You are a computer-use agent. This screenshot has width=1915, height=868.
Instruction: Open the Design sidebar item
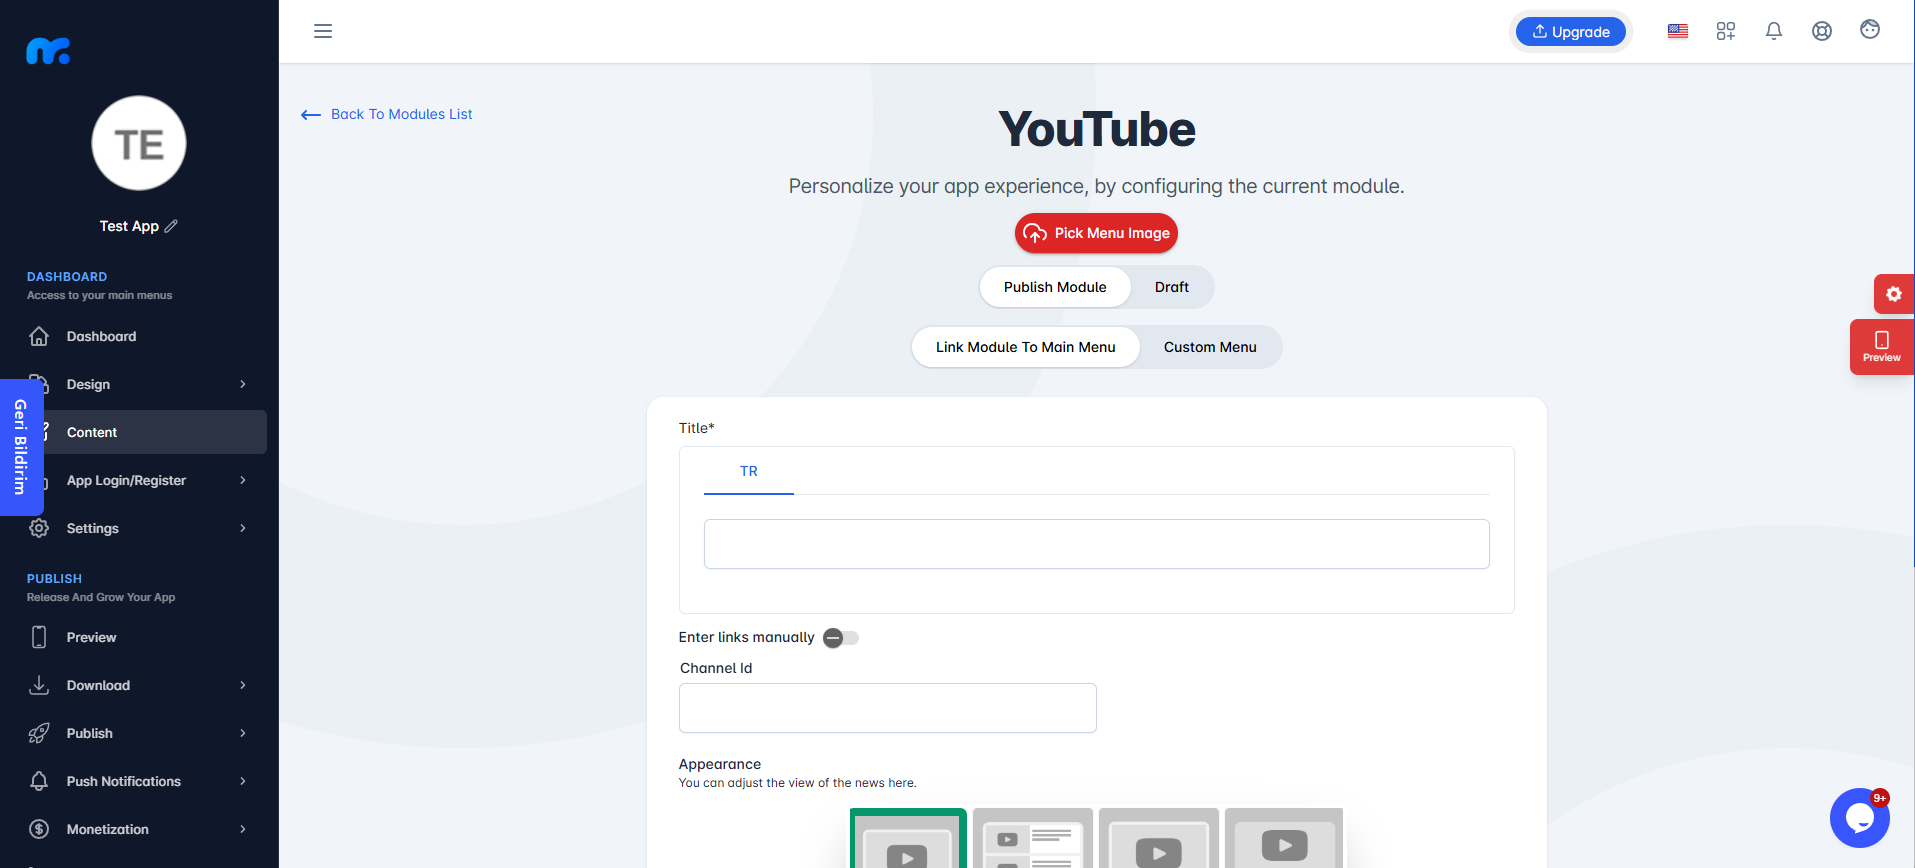point(139,384)
